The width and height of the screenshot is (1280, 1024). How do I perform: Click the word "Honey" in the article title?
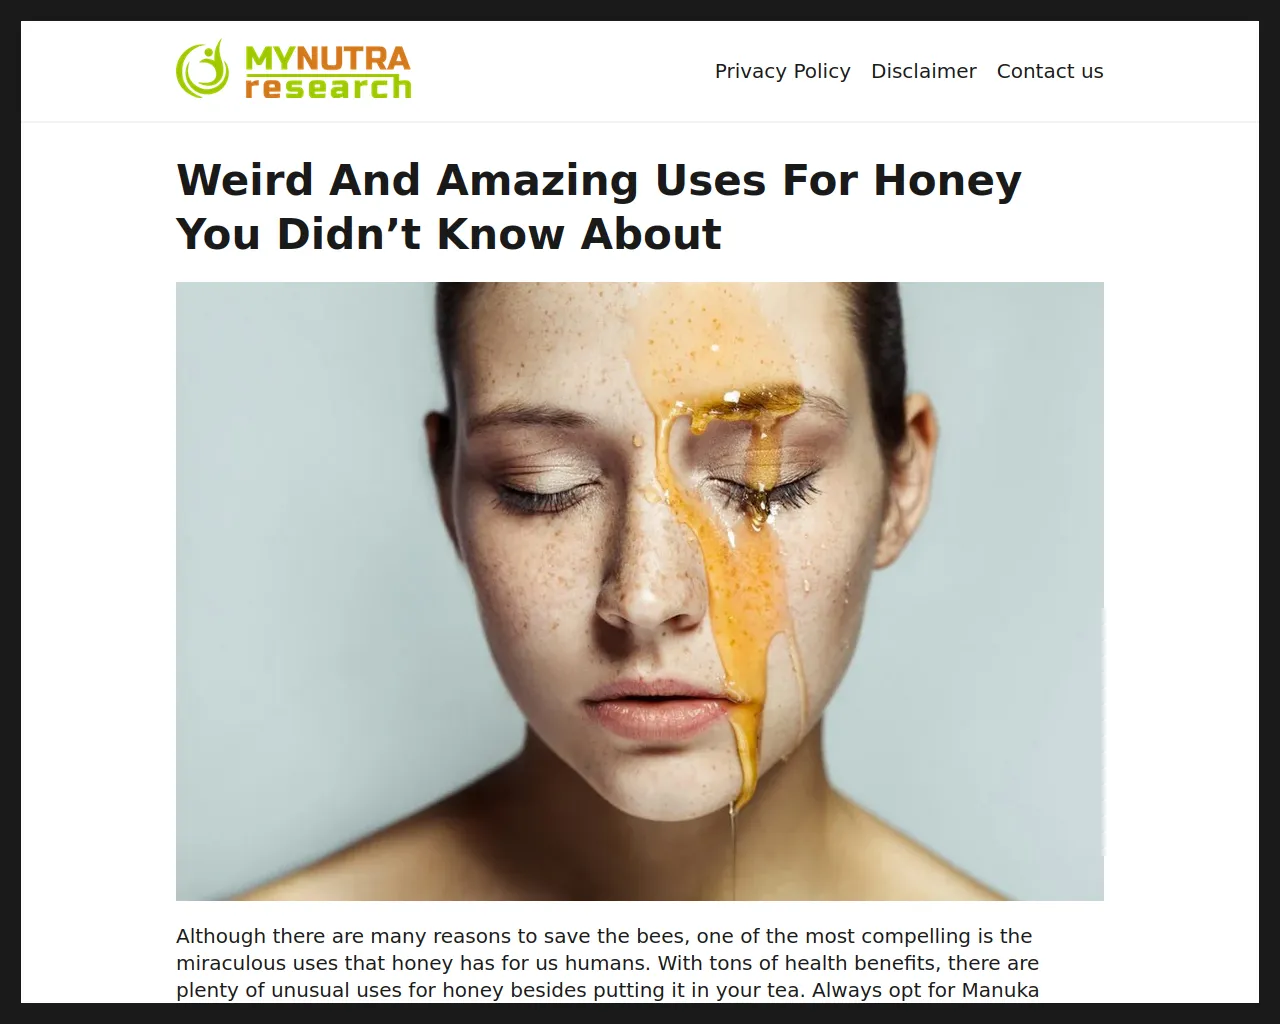pyautogui.click(x=947, y=180)
